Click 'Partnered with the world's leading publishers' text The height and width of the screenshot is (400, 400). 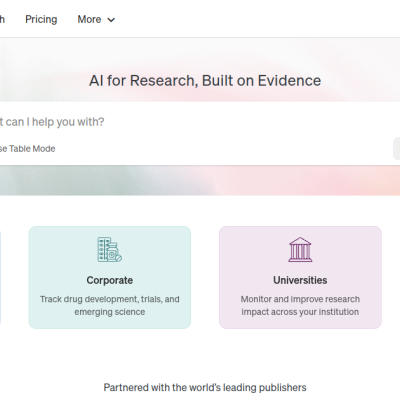[x=205, y=387]
